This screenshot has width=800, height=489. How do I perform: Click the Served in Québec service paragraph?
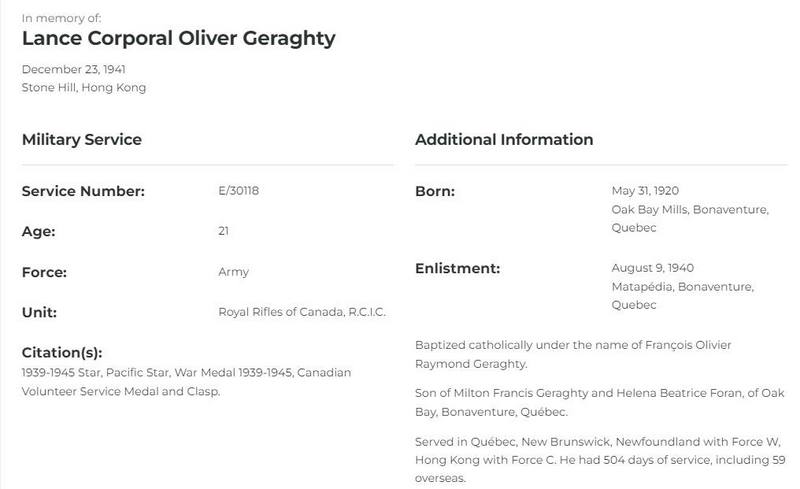coord(600,460)
